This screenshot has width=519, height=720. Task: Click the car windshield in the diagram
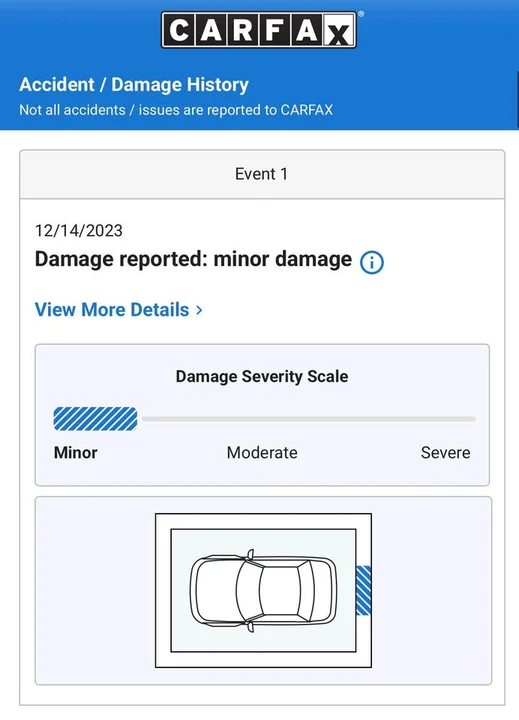pos(251,591)
